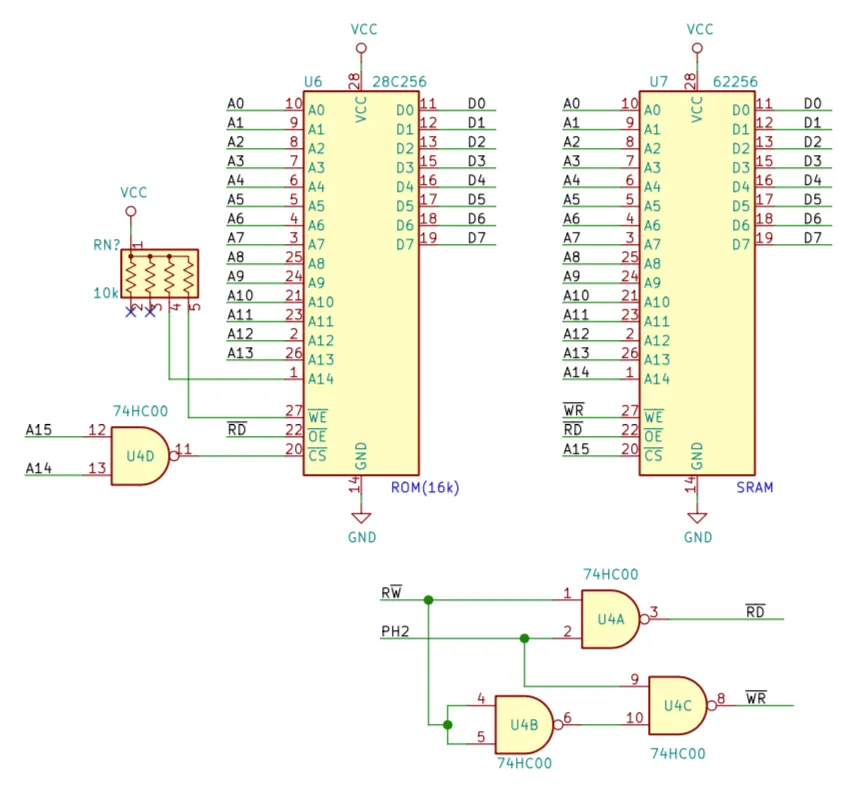Click the D0 net label right of U7

coord(813,103)
